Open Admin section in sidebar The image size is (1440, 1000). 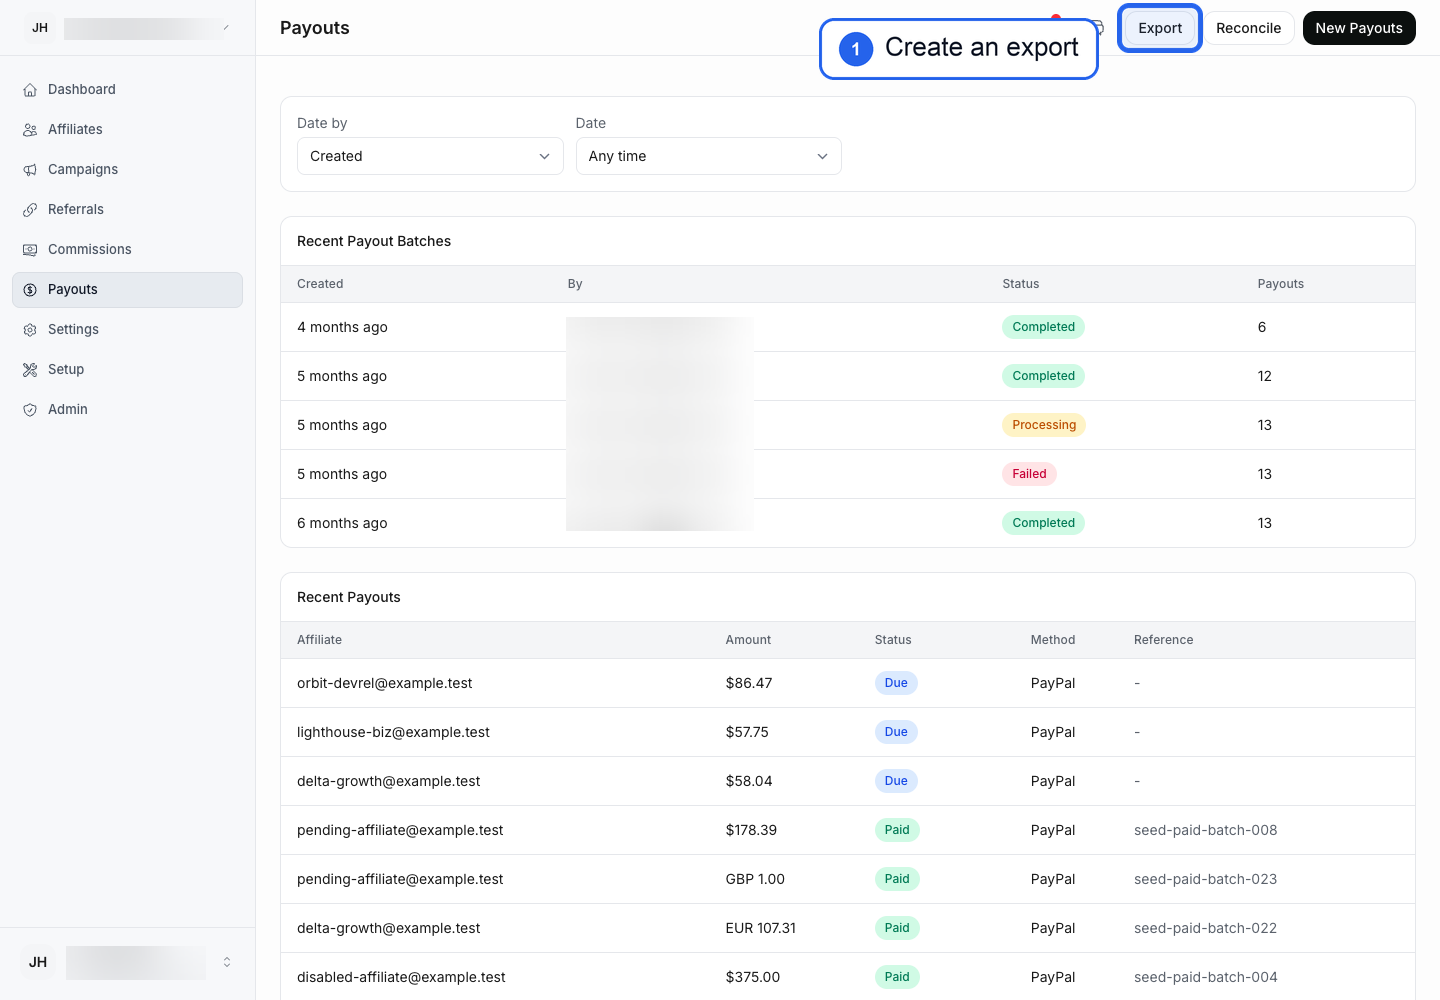point(127,410)
